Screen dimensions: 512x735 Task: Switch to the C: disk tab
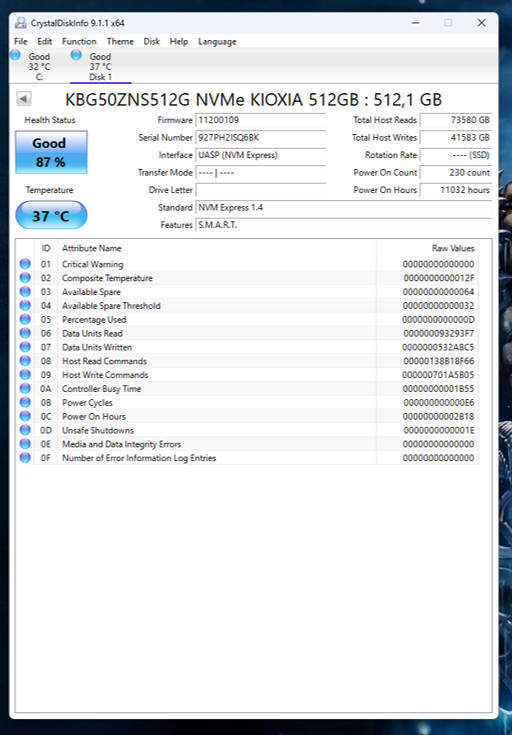coord(39,67)
